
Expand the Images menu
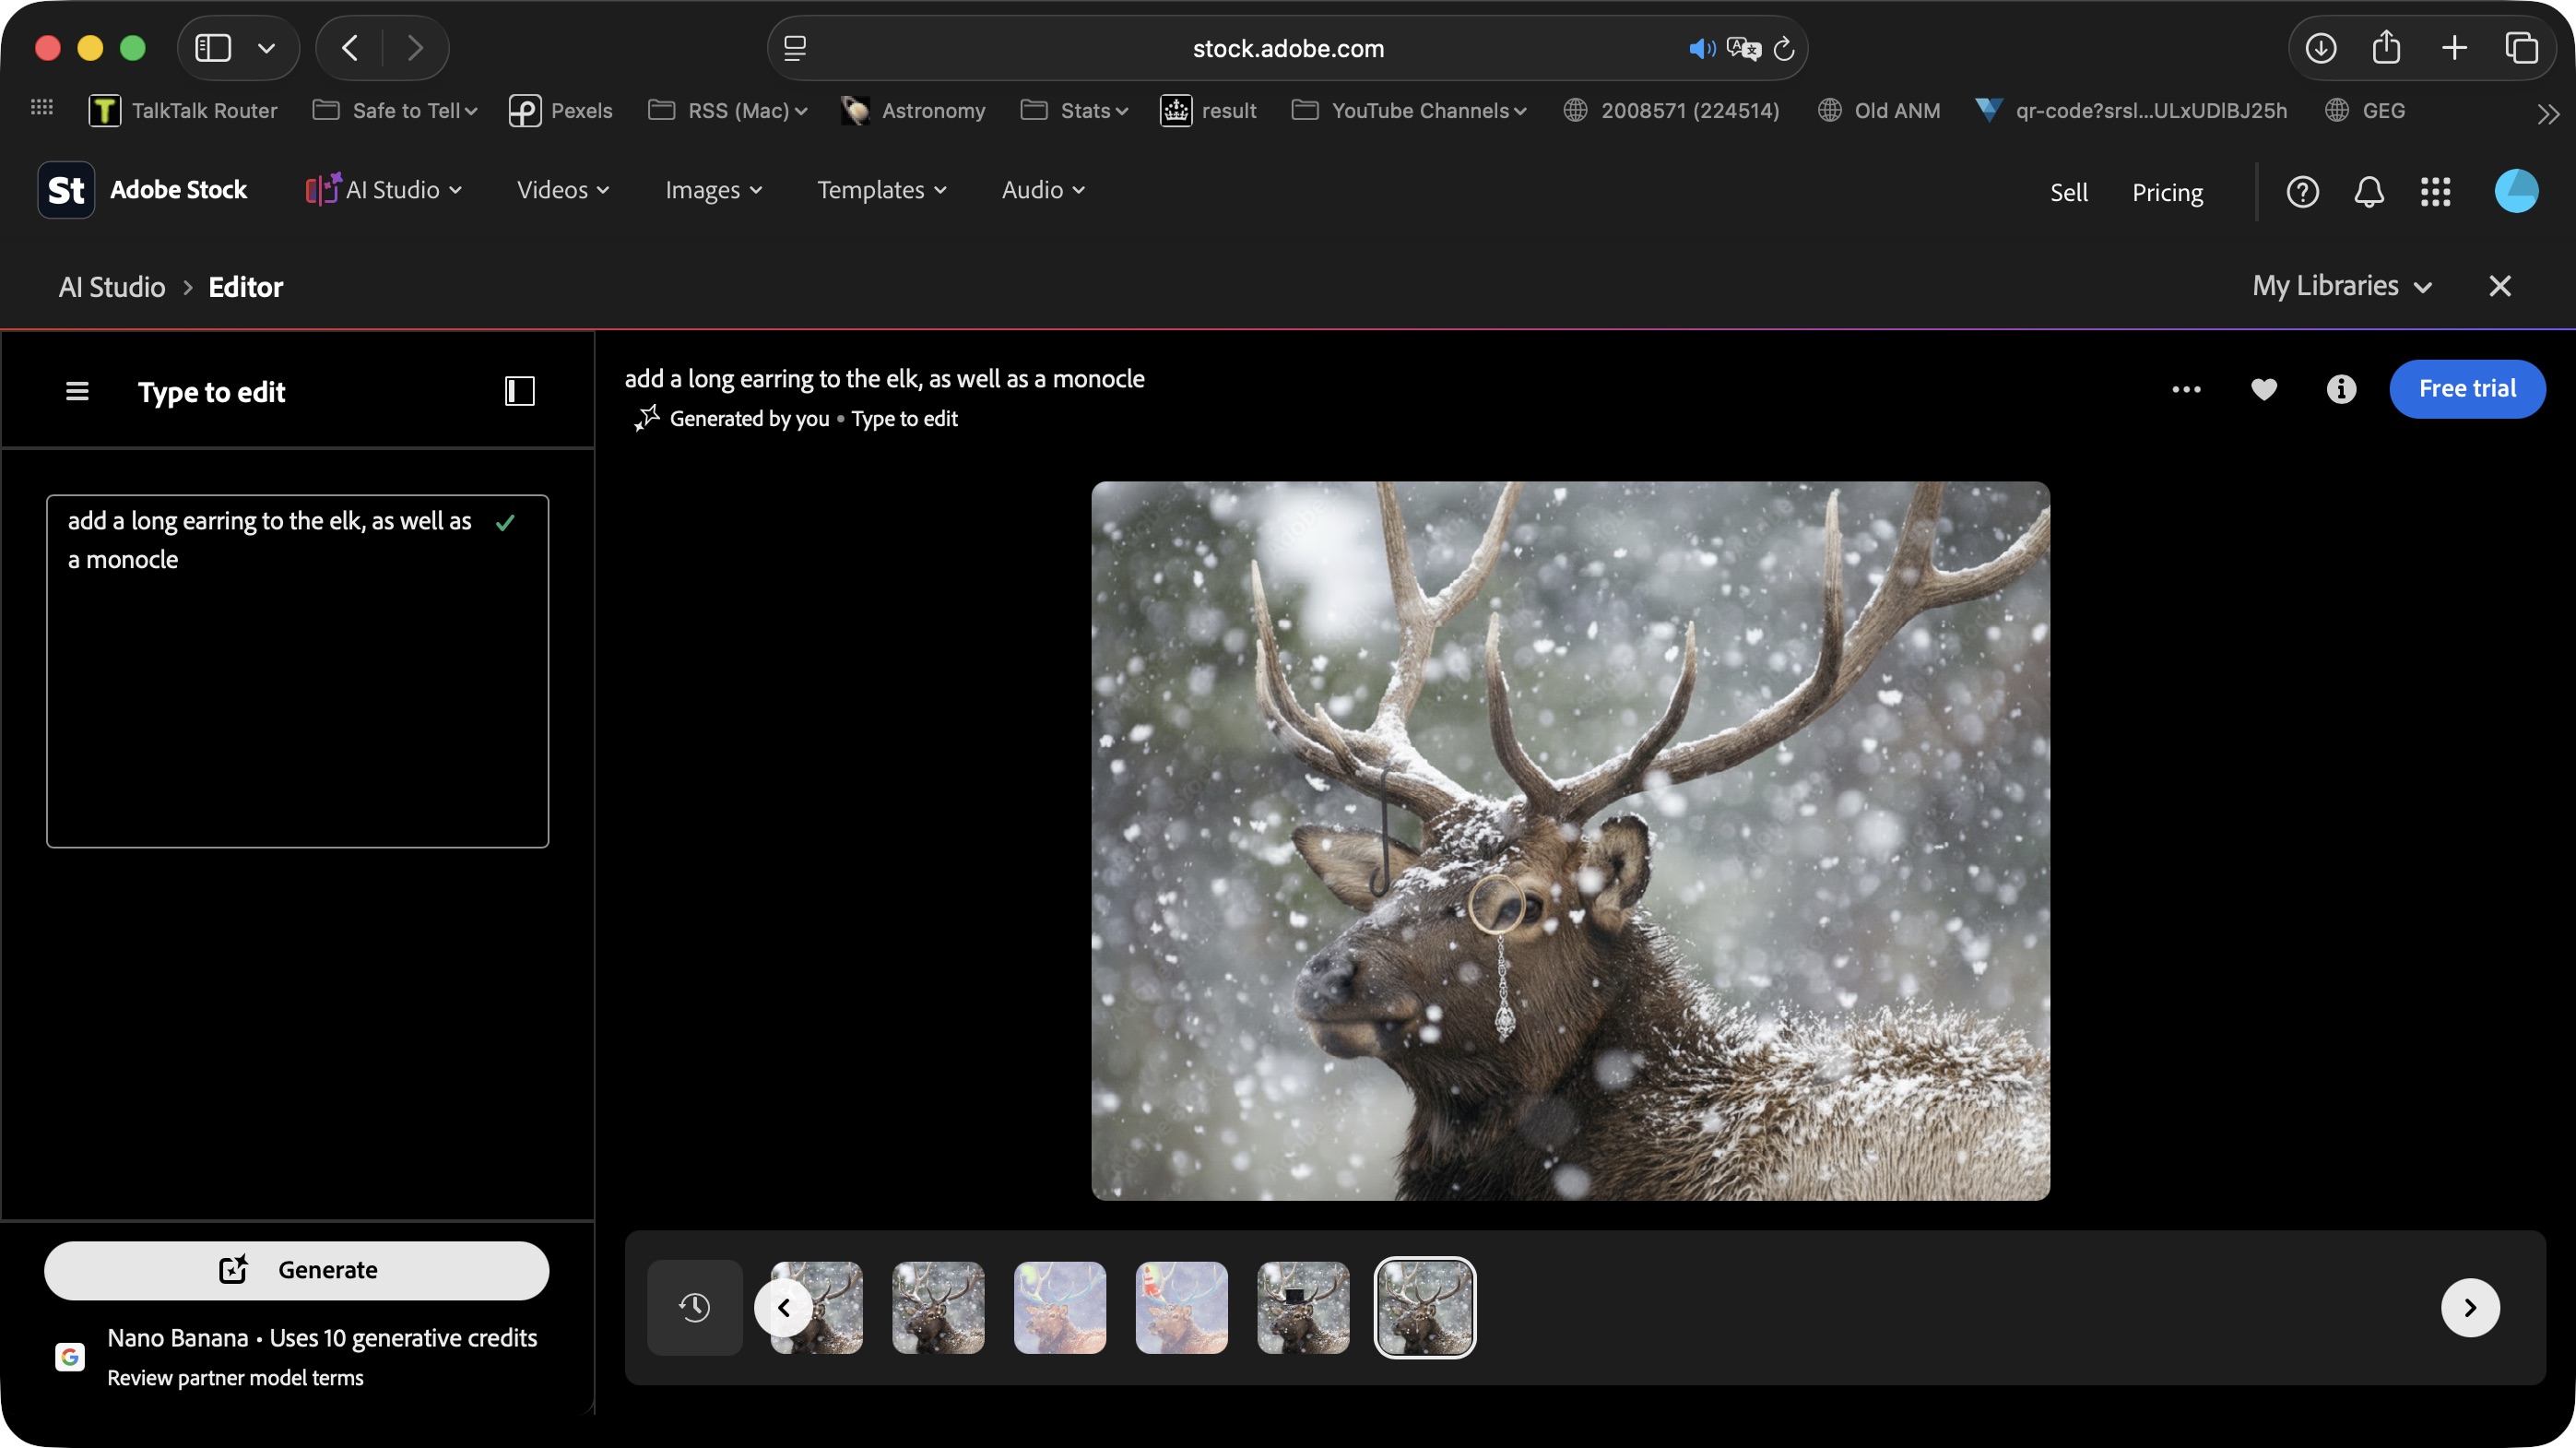(714, 190)
